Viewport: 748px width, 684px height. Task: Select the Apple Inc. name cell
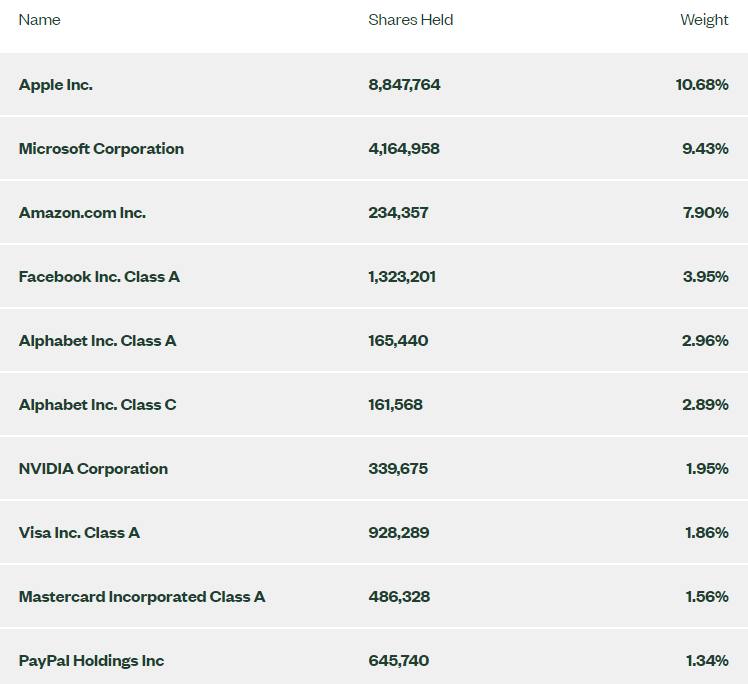pyautogui.click(x=56, y=85)
